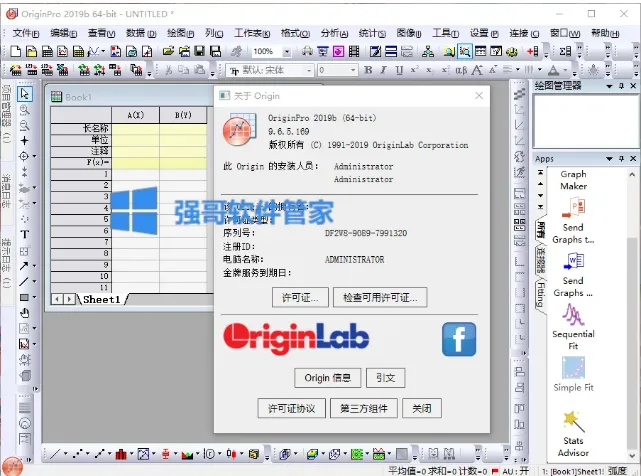Select the Zoom In tool
Image resolution: width=641 pixels, height=476 pixels.
tap(25, 110)
